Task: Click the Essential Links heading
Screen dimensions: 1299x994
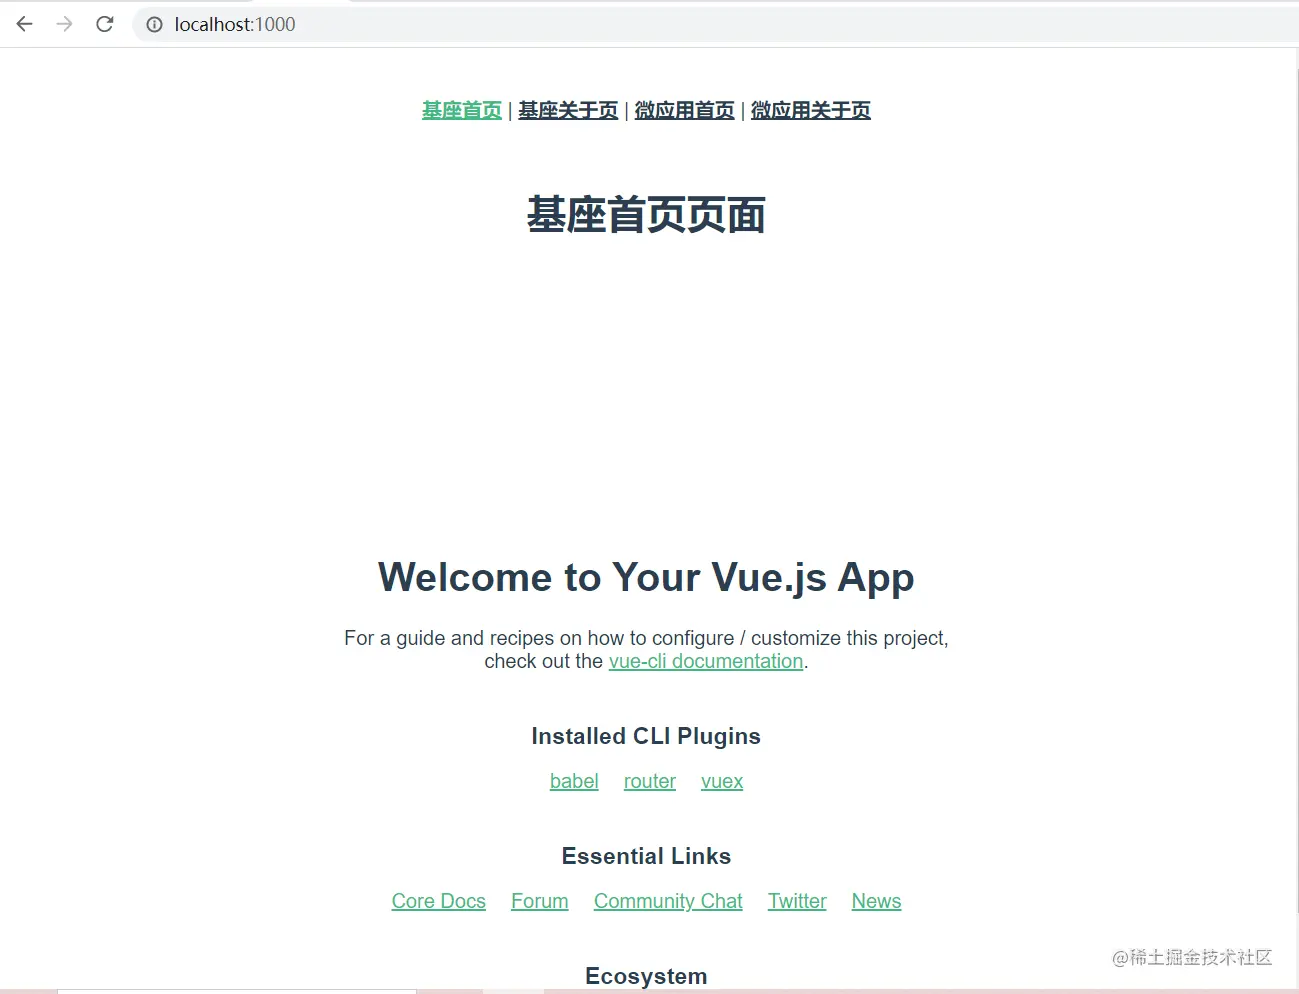Action: (646, 856)
